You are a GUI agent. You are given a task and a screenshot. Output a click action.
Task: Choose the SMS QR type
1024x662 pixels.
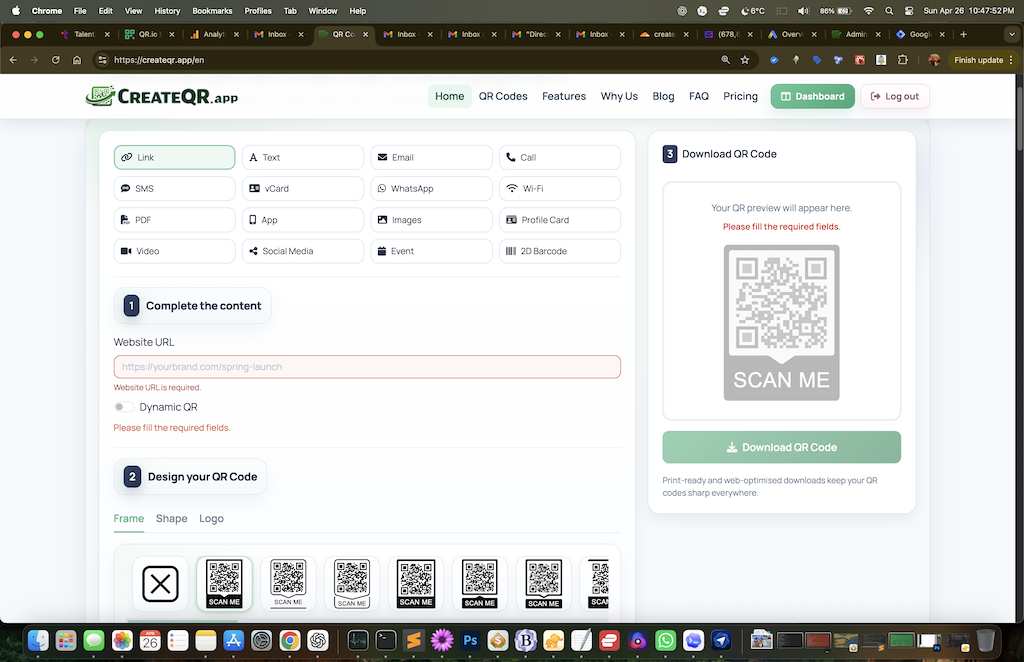174,189
